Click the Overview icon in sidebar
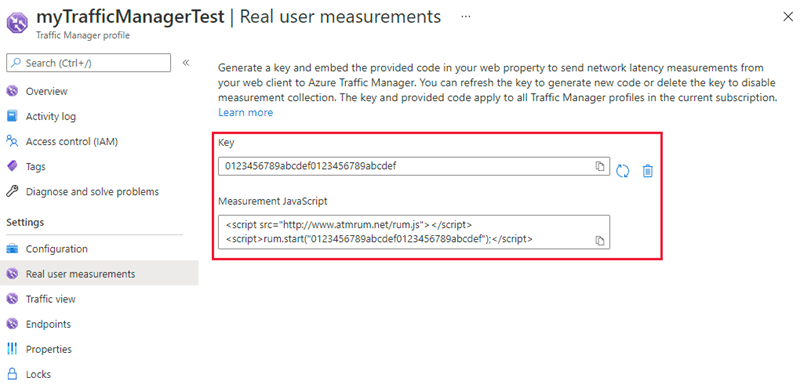Viewport: 800px width, 392px height. 12,91
